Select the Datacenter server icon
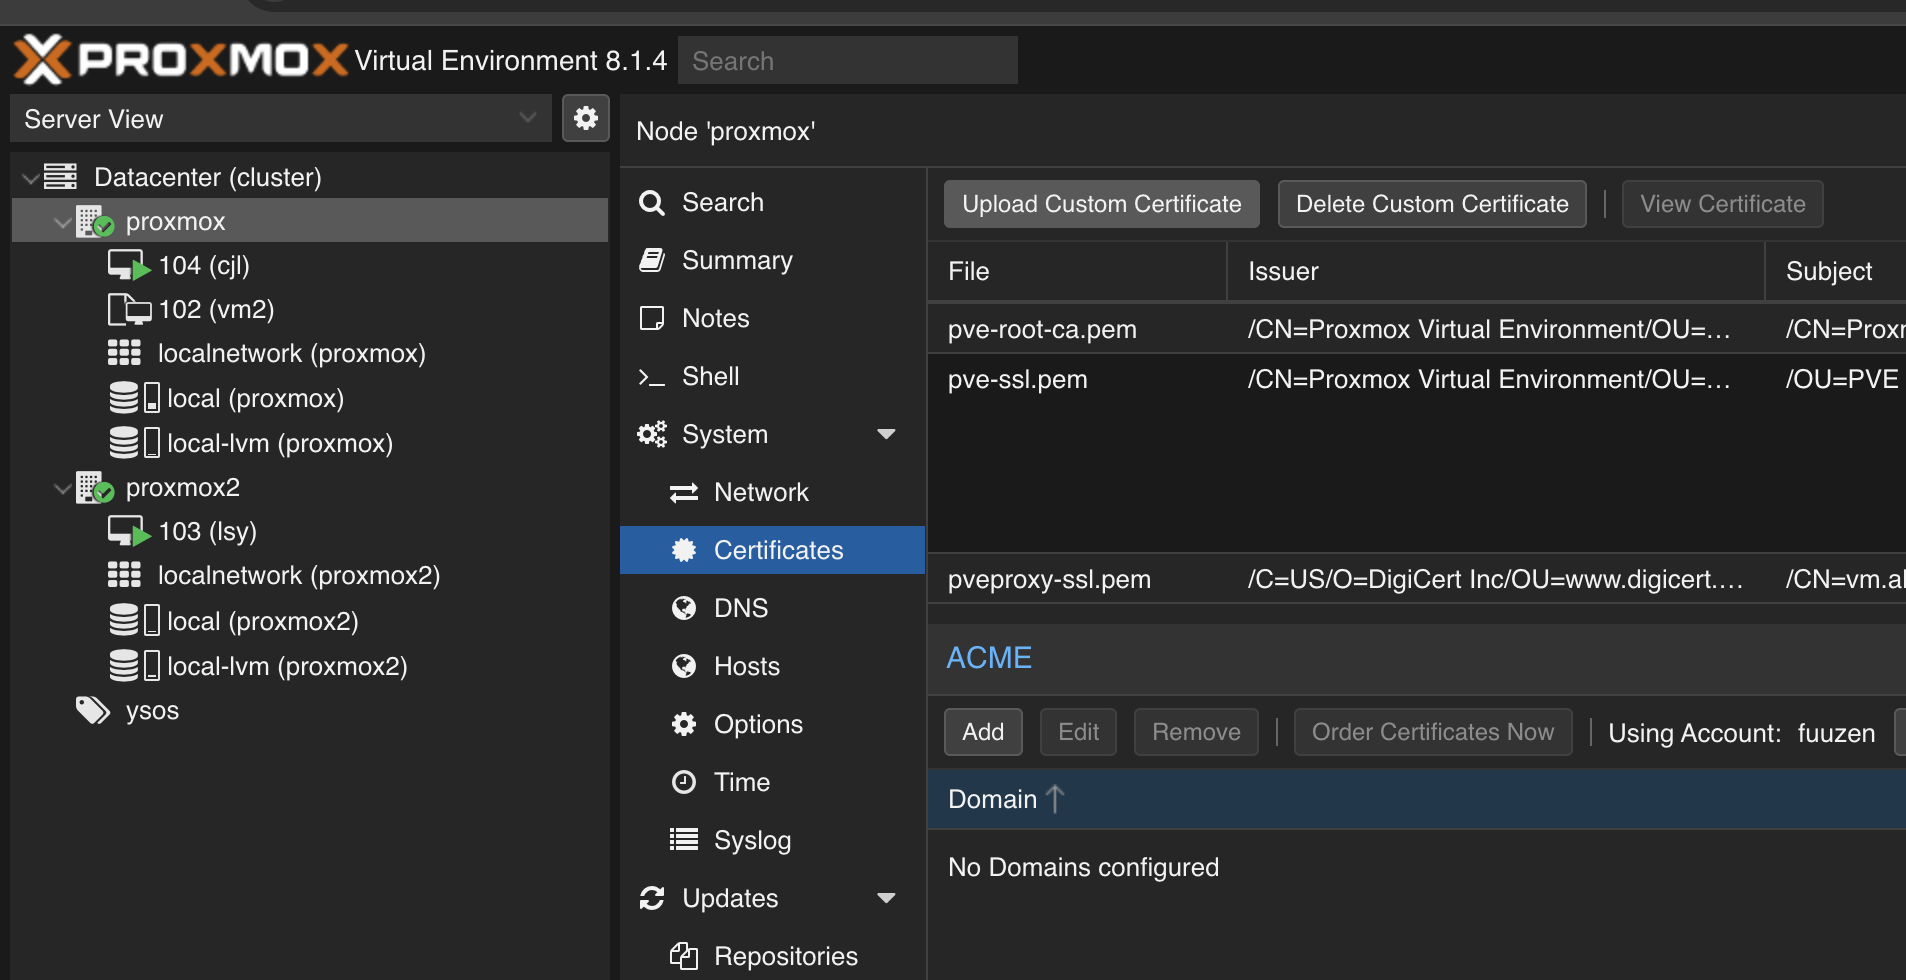1906x980 pixels. (x=60, y=177)
